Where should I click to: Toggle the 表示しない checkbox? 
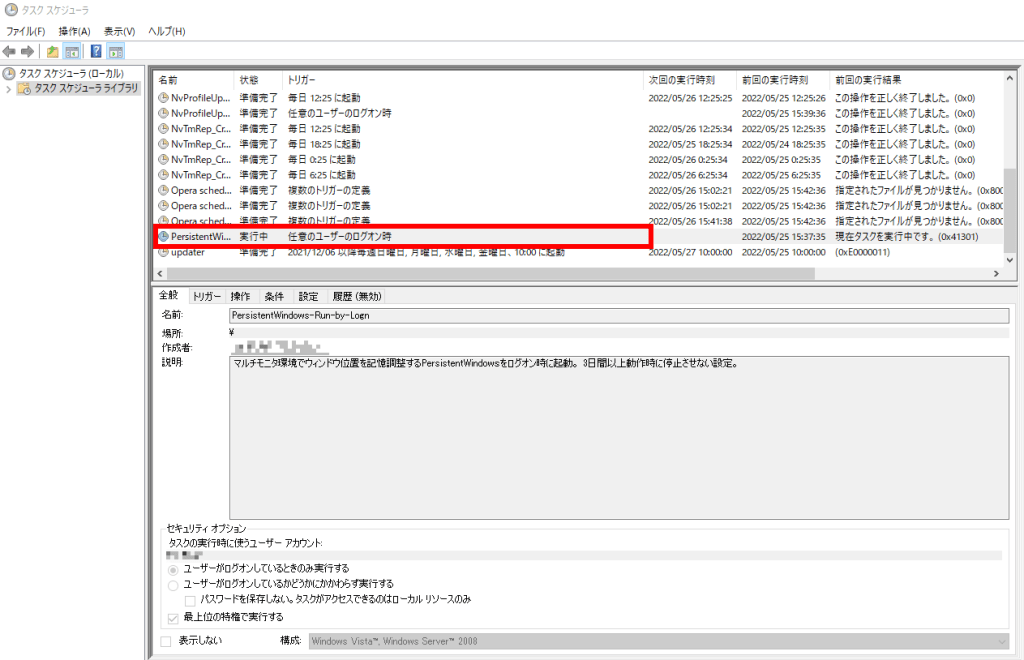point(166,641)
